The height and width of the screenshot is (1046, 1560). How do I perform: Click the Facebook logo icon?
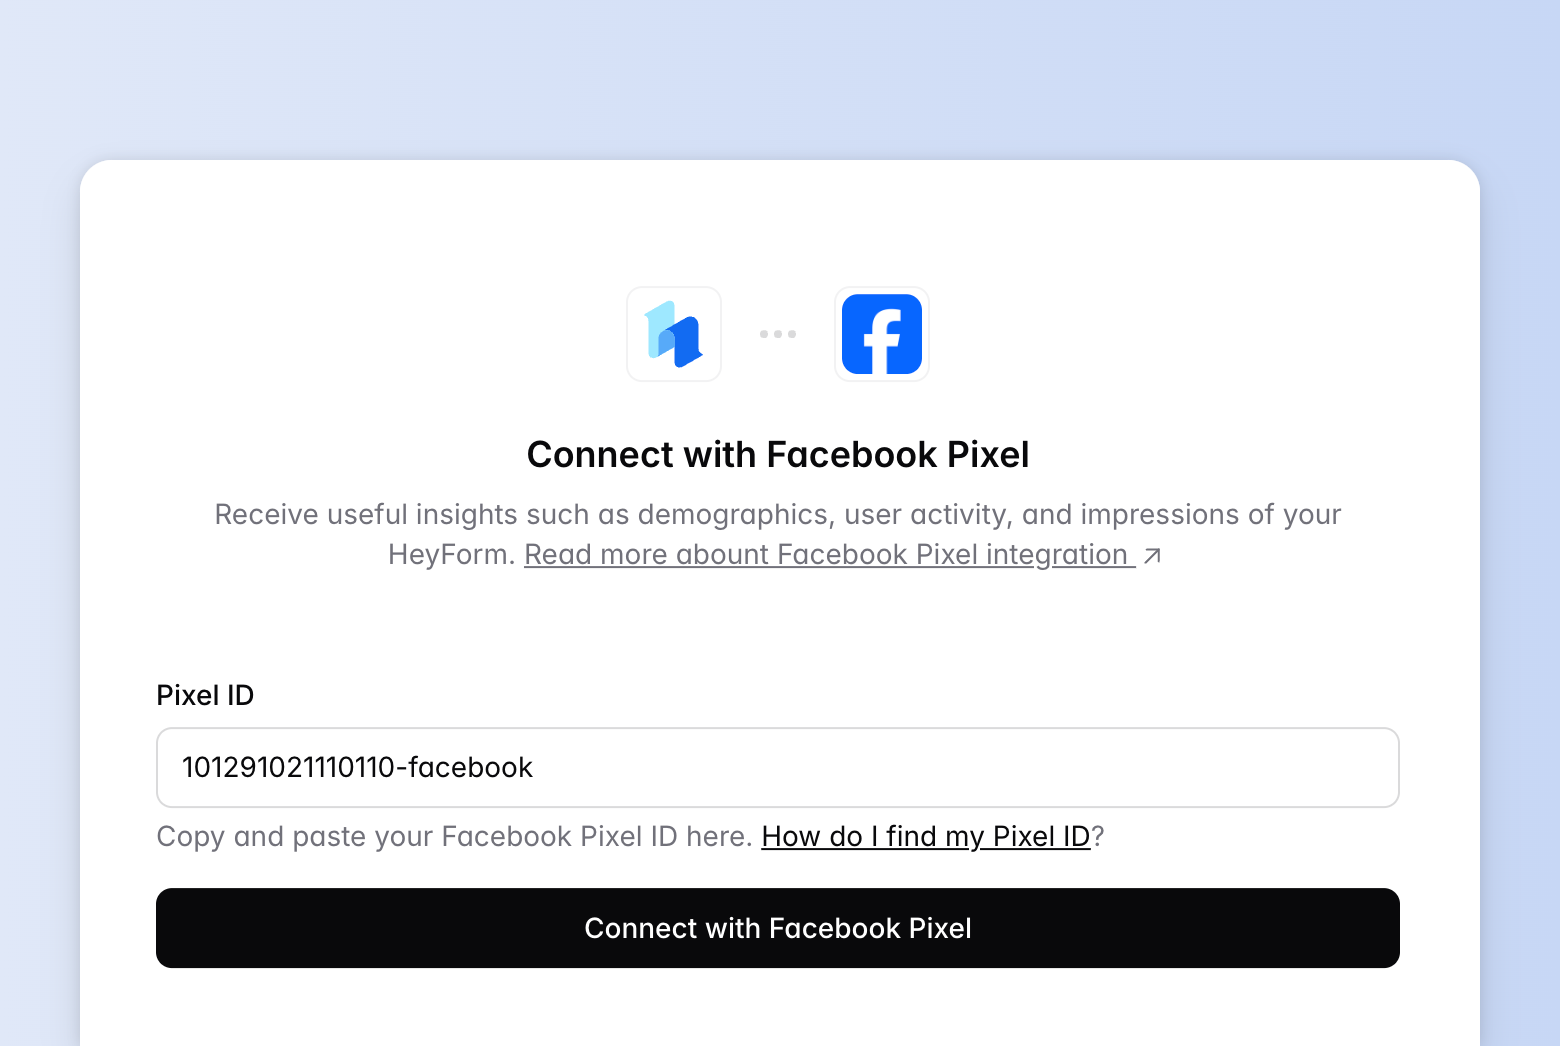pos(881,334)
